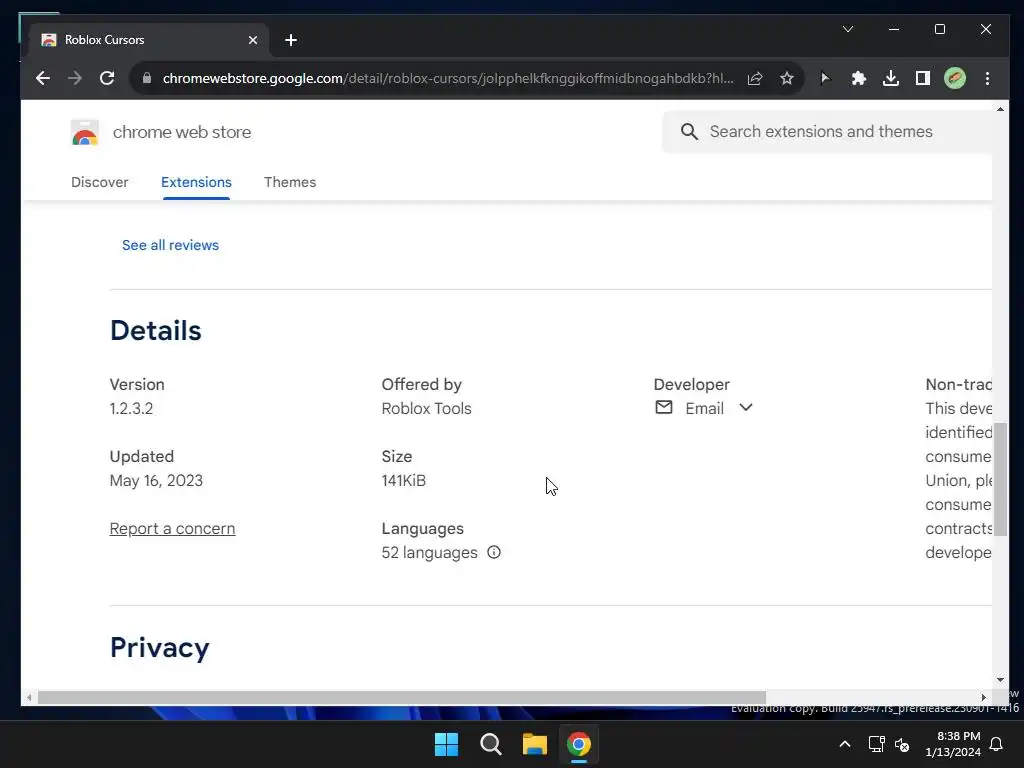1024x768 pixels.
Task: Close the Roblox Cursors tab
Action: [x=253, y=40]
